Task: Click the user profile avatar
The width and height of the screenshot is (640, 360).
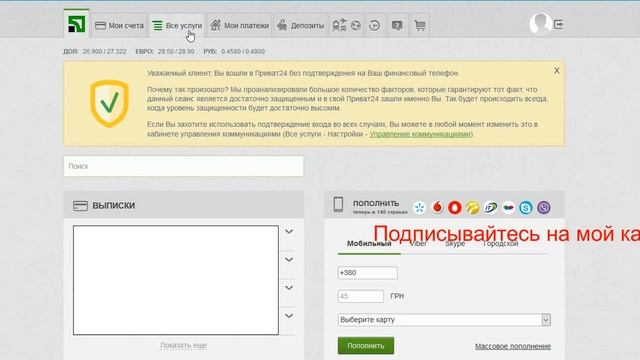Action: (540, 24)
